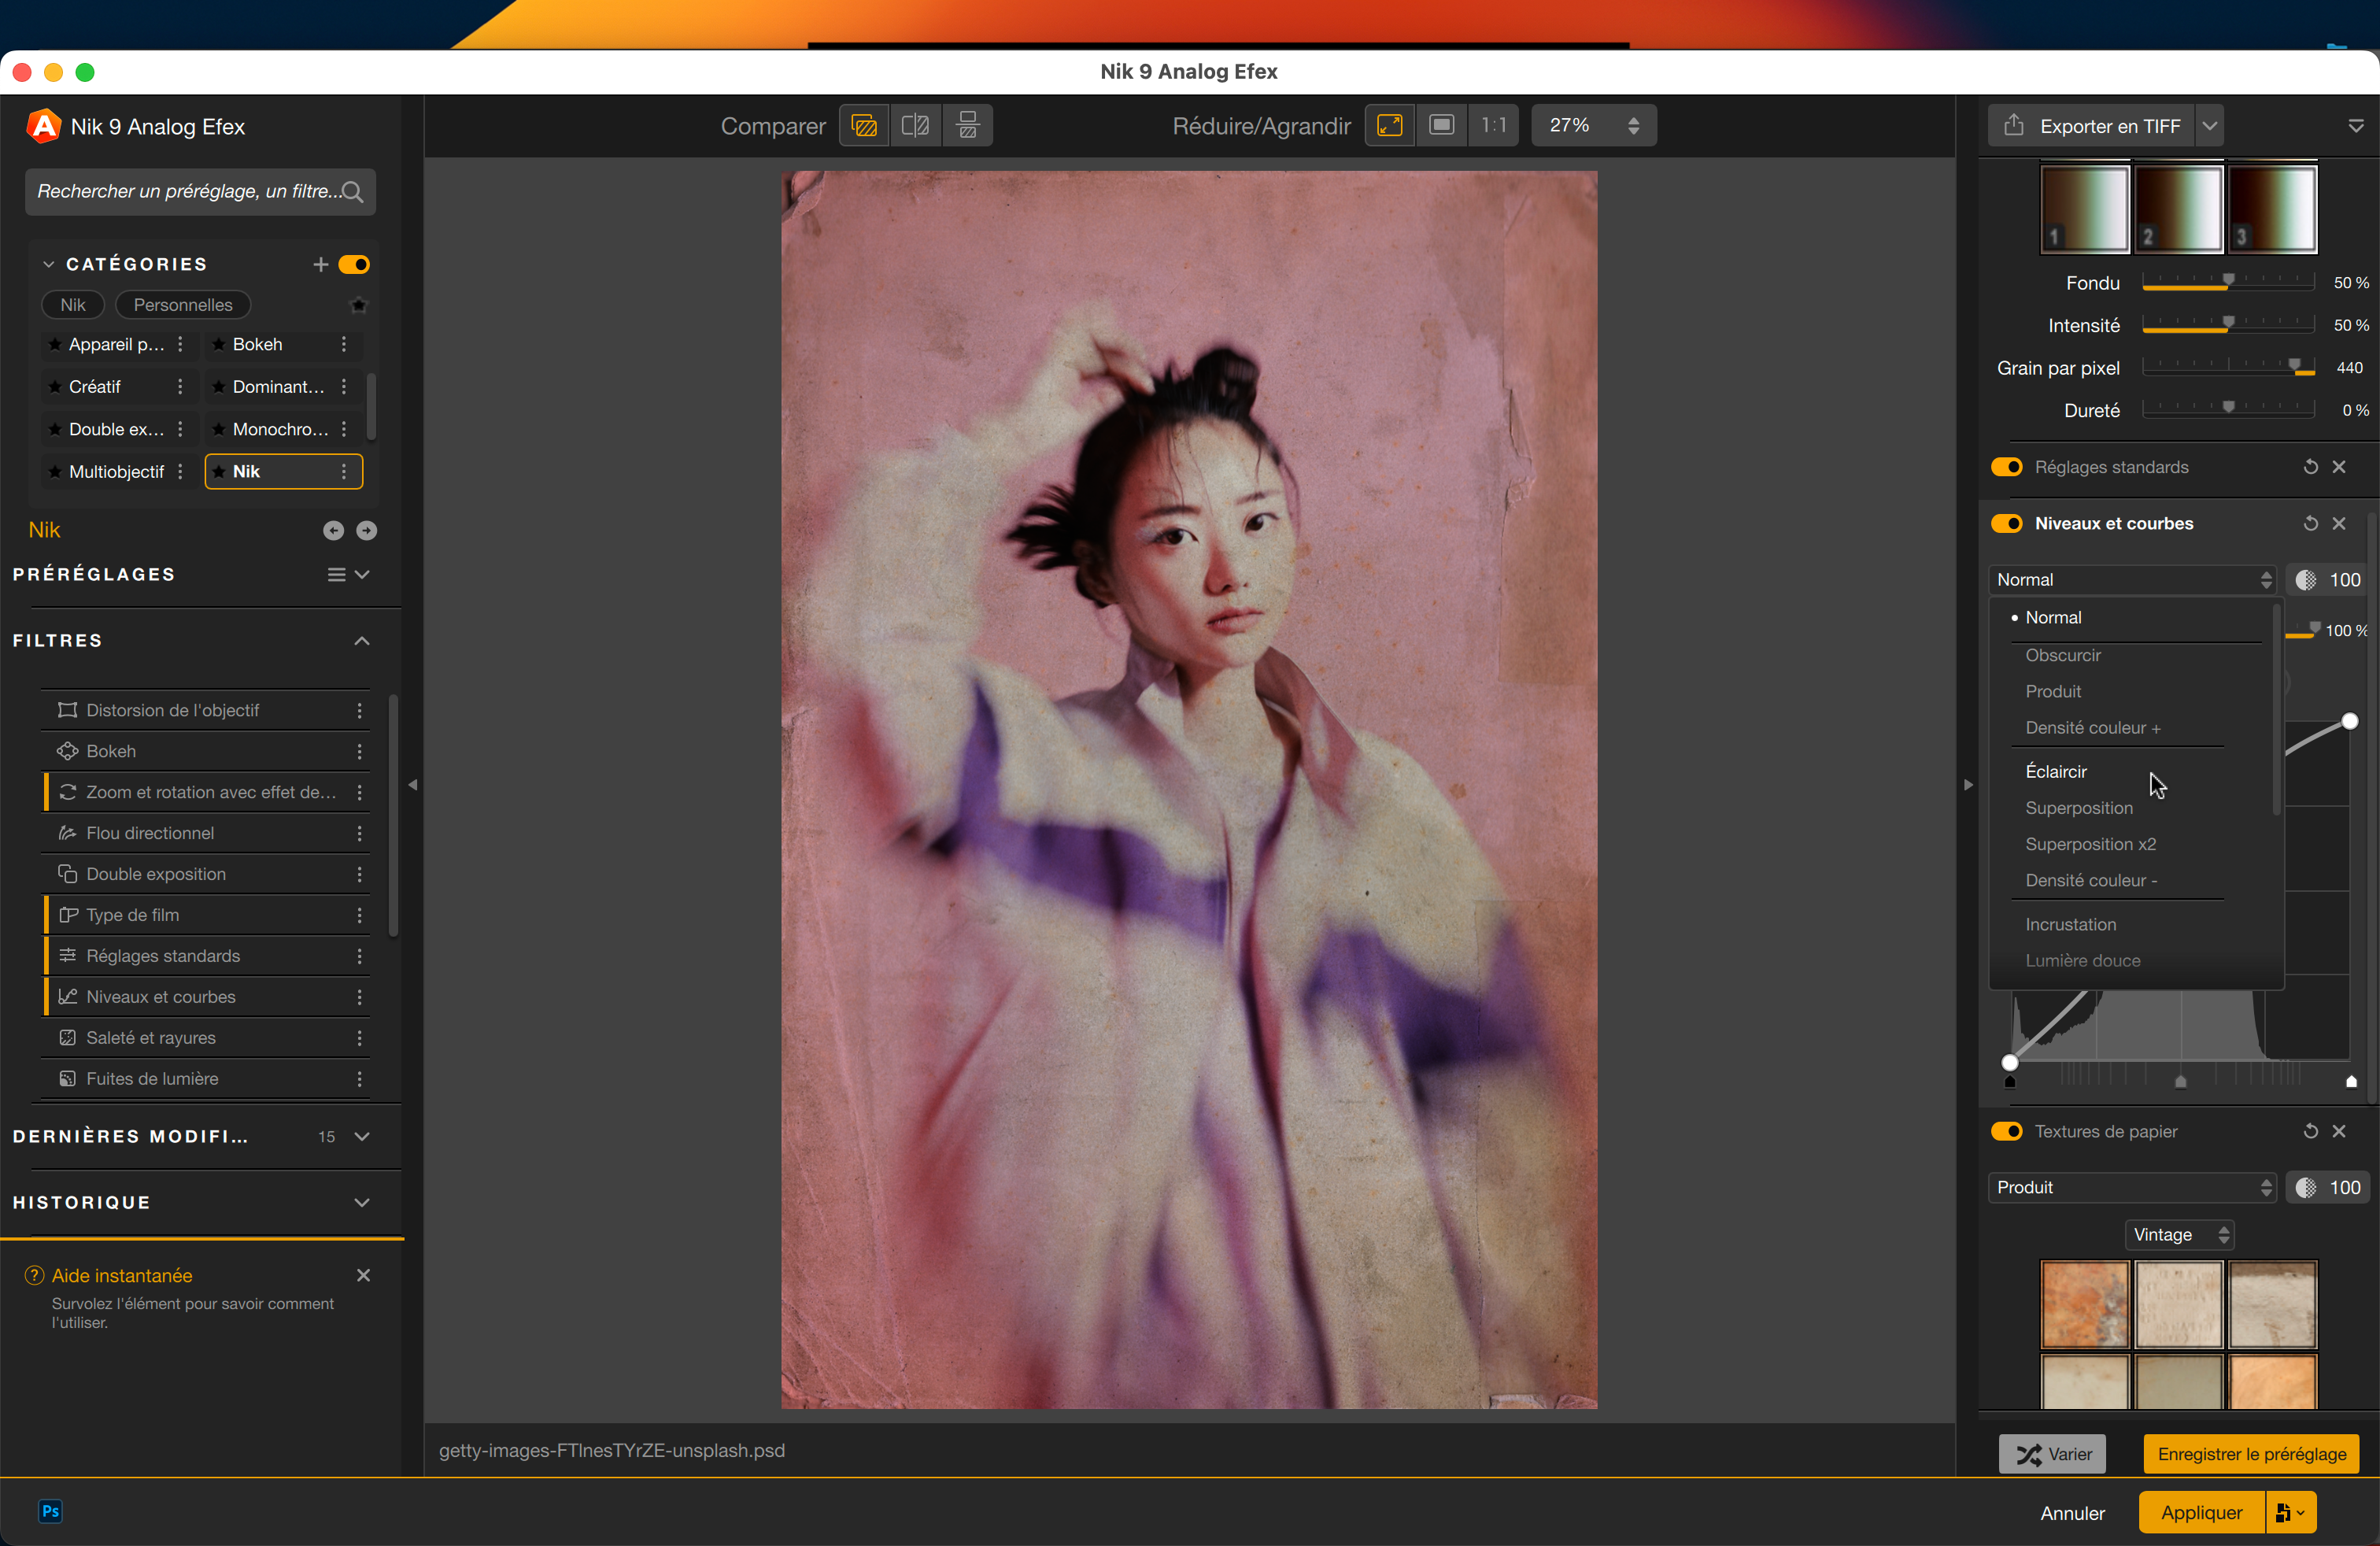This screenshot has width=2380, height=1546.
Task: Disable the Réglages standards filter
Action: point(2006,467)
